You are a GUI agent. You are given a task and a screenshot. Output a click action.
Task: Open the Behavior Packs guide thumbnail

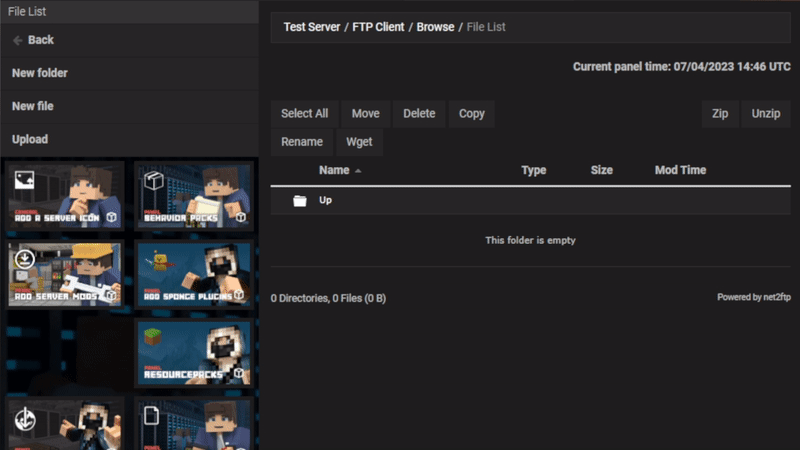(x=192, y=195)
